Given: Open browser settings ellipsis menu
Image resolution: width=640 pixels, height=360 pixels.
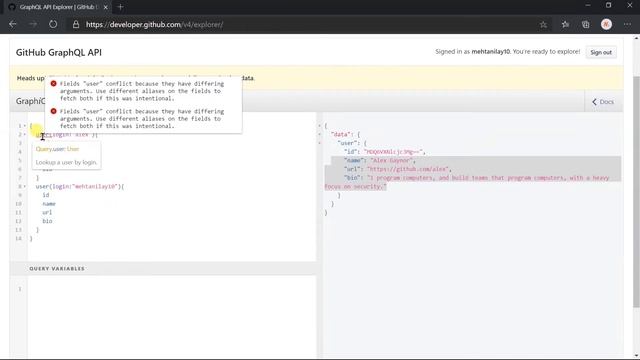Looking at the screenshot, I should click(627, 24).
